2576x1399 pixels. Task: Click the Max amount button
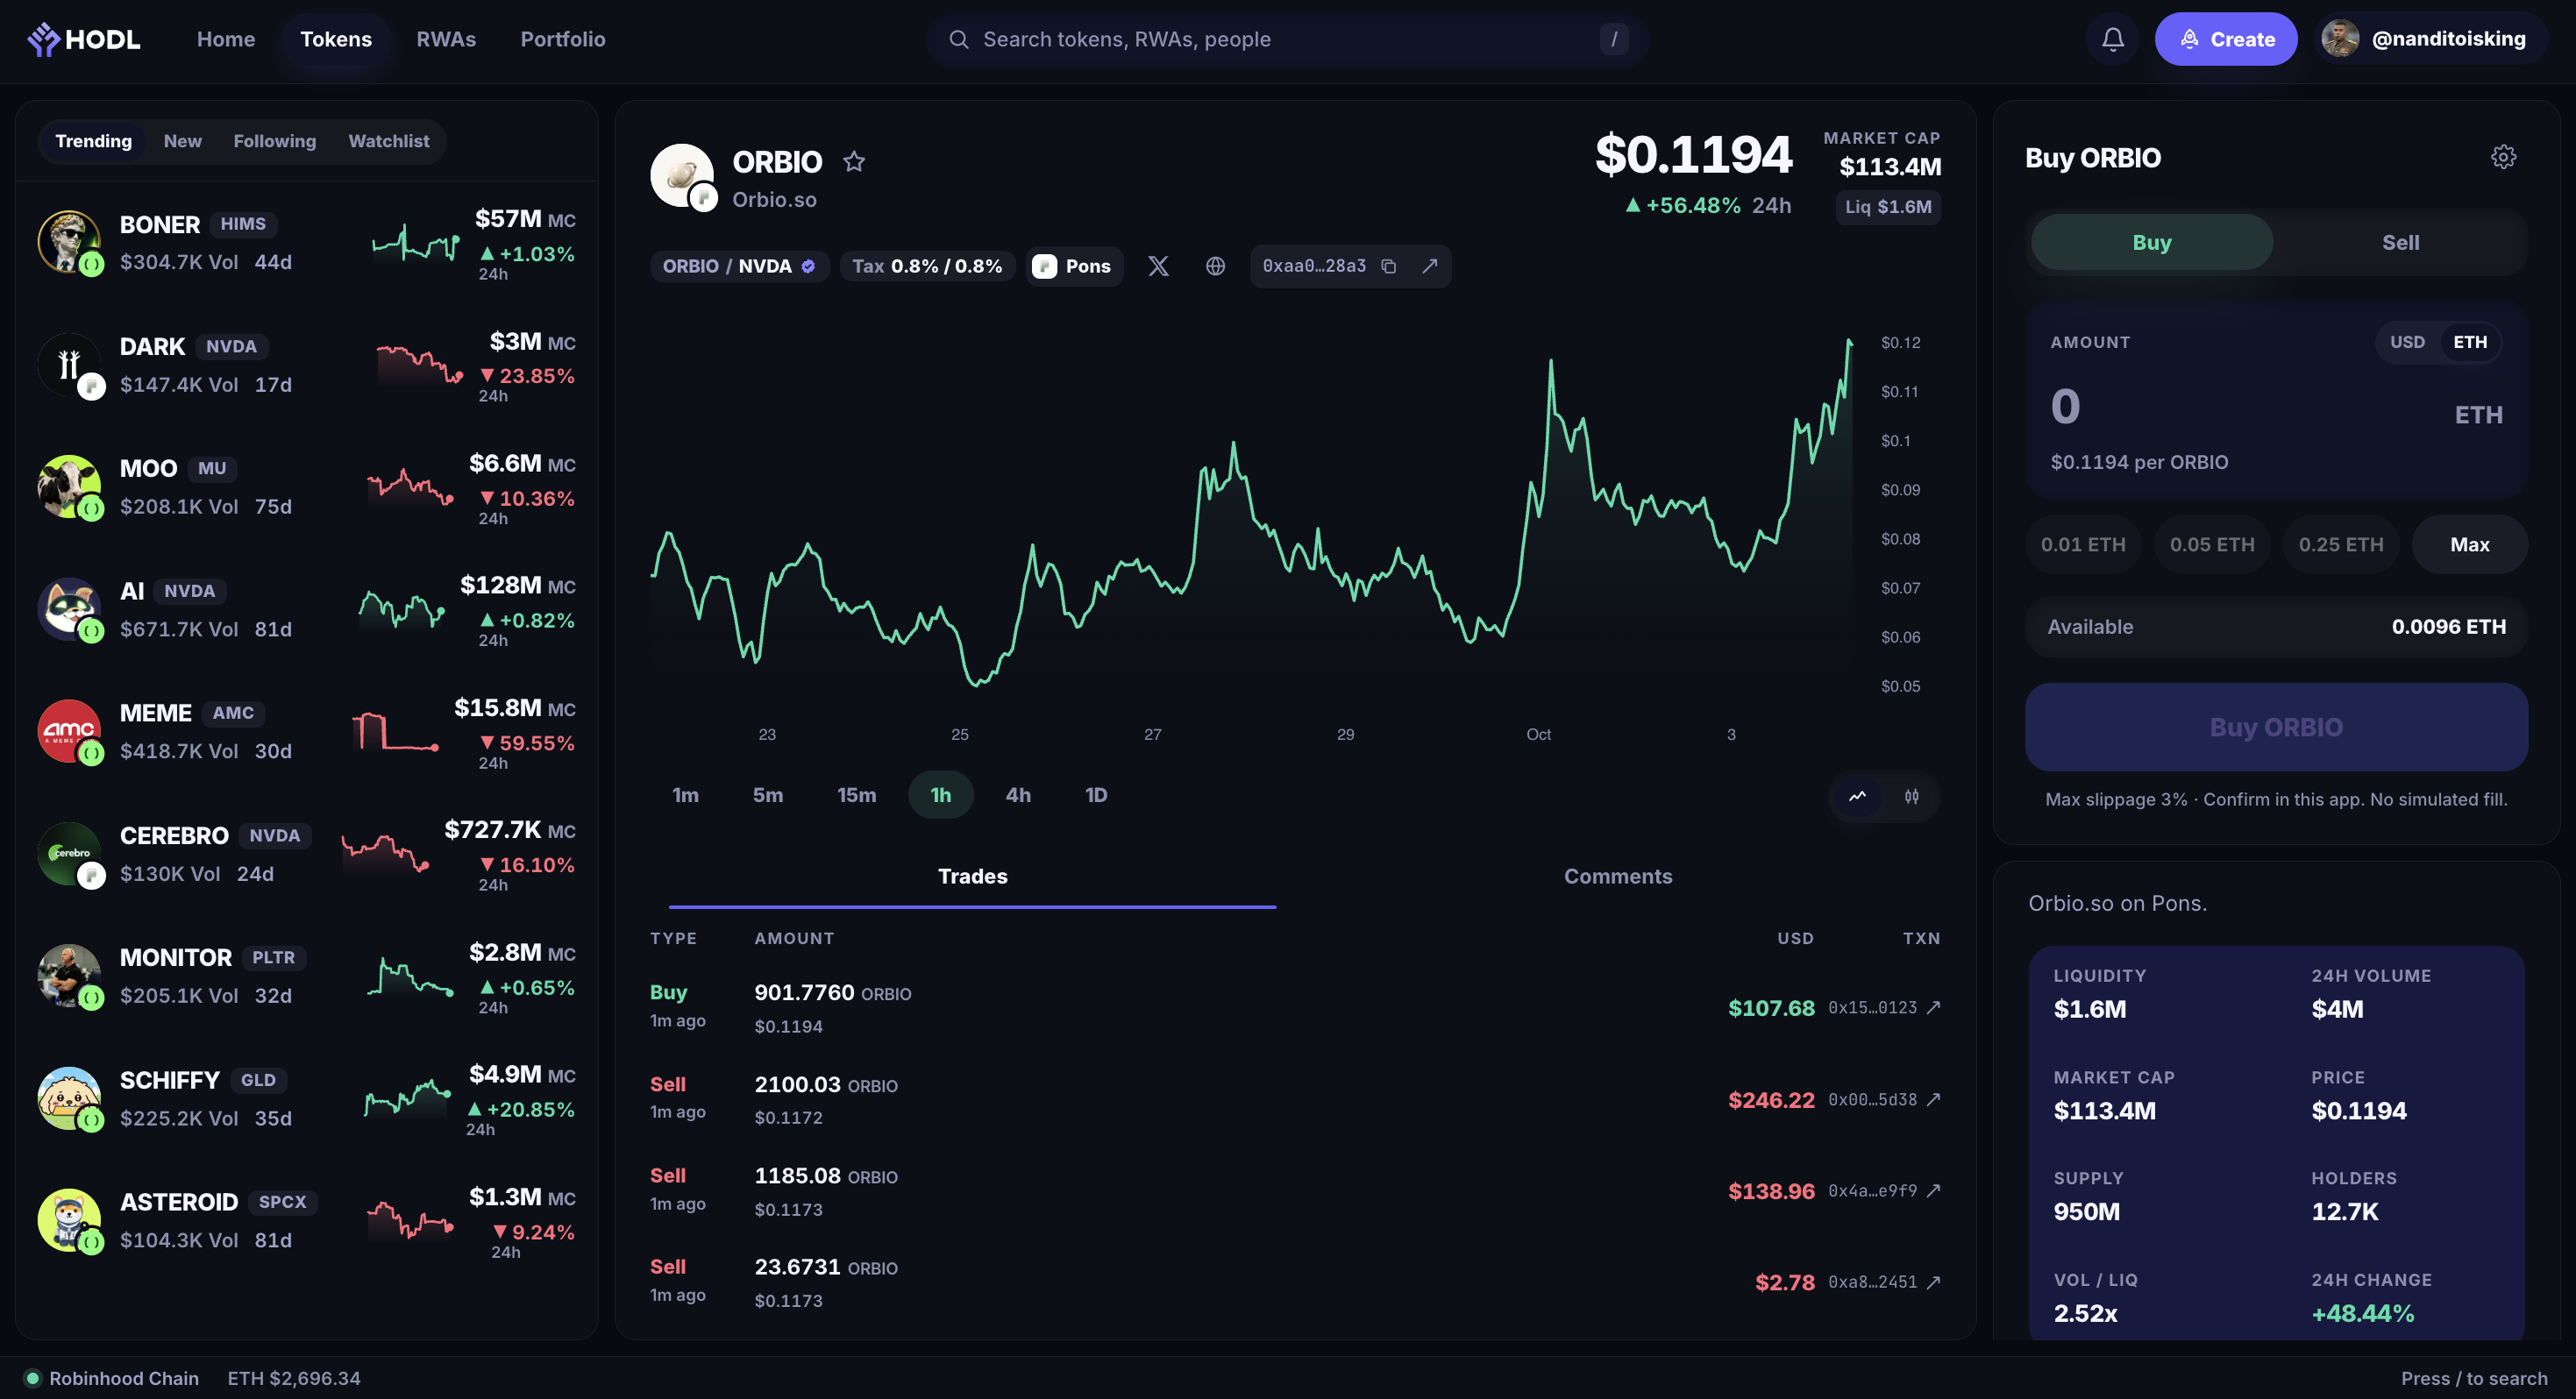pyautogui.click(x=2469, y=544)
